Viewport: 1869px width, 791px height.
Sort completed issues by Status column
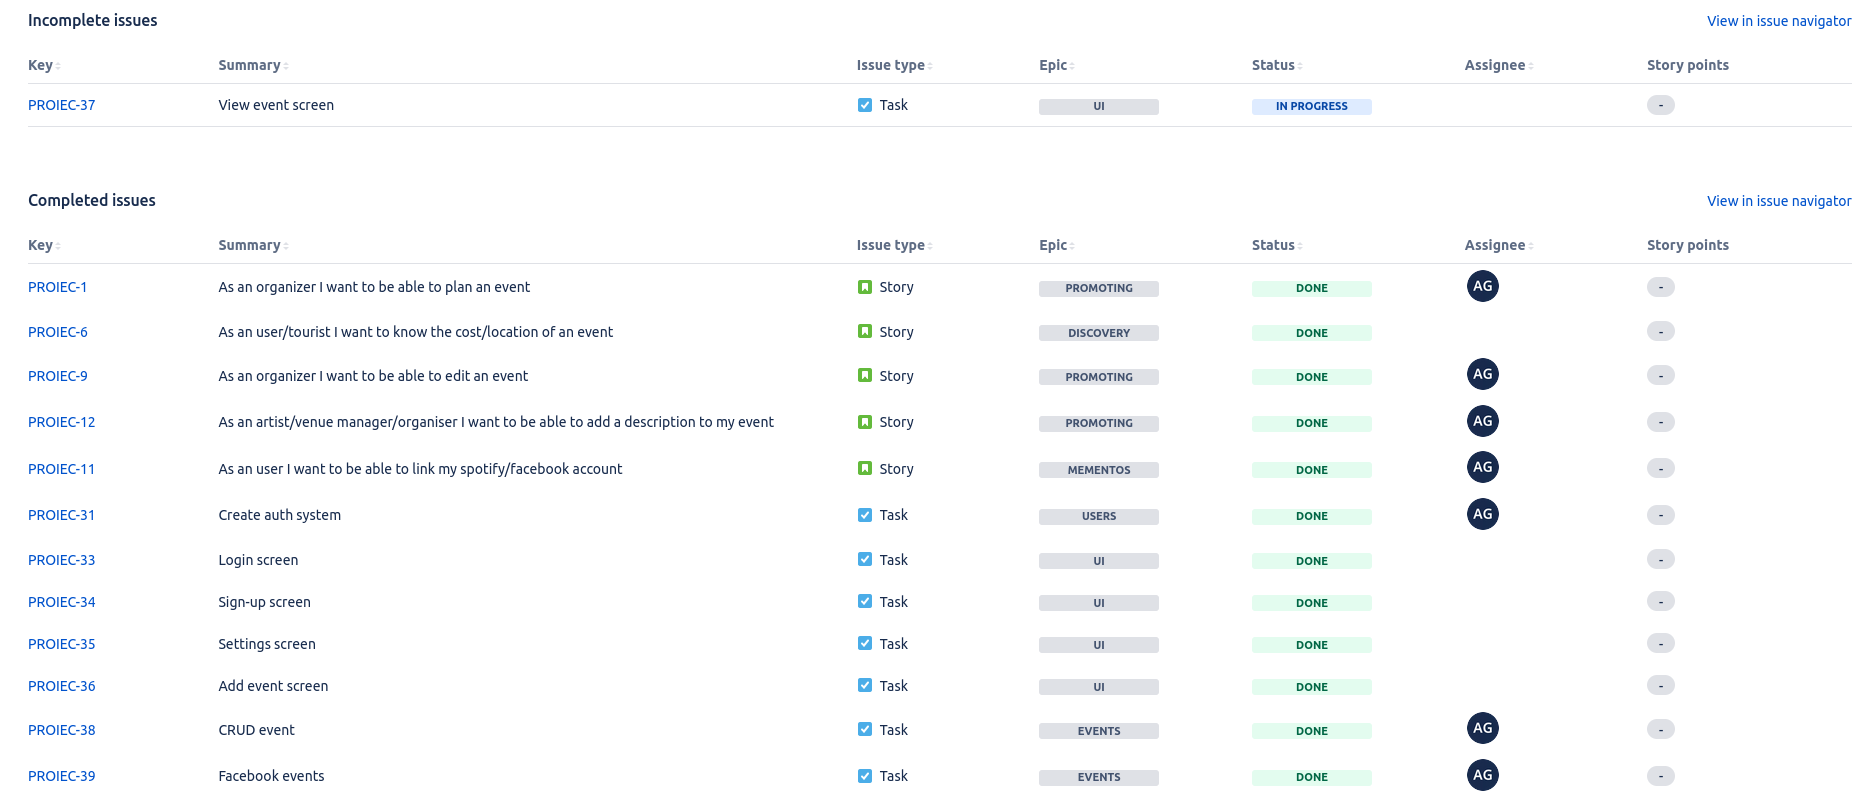pyautogui.click(x=1277, y=245)
